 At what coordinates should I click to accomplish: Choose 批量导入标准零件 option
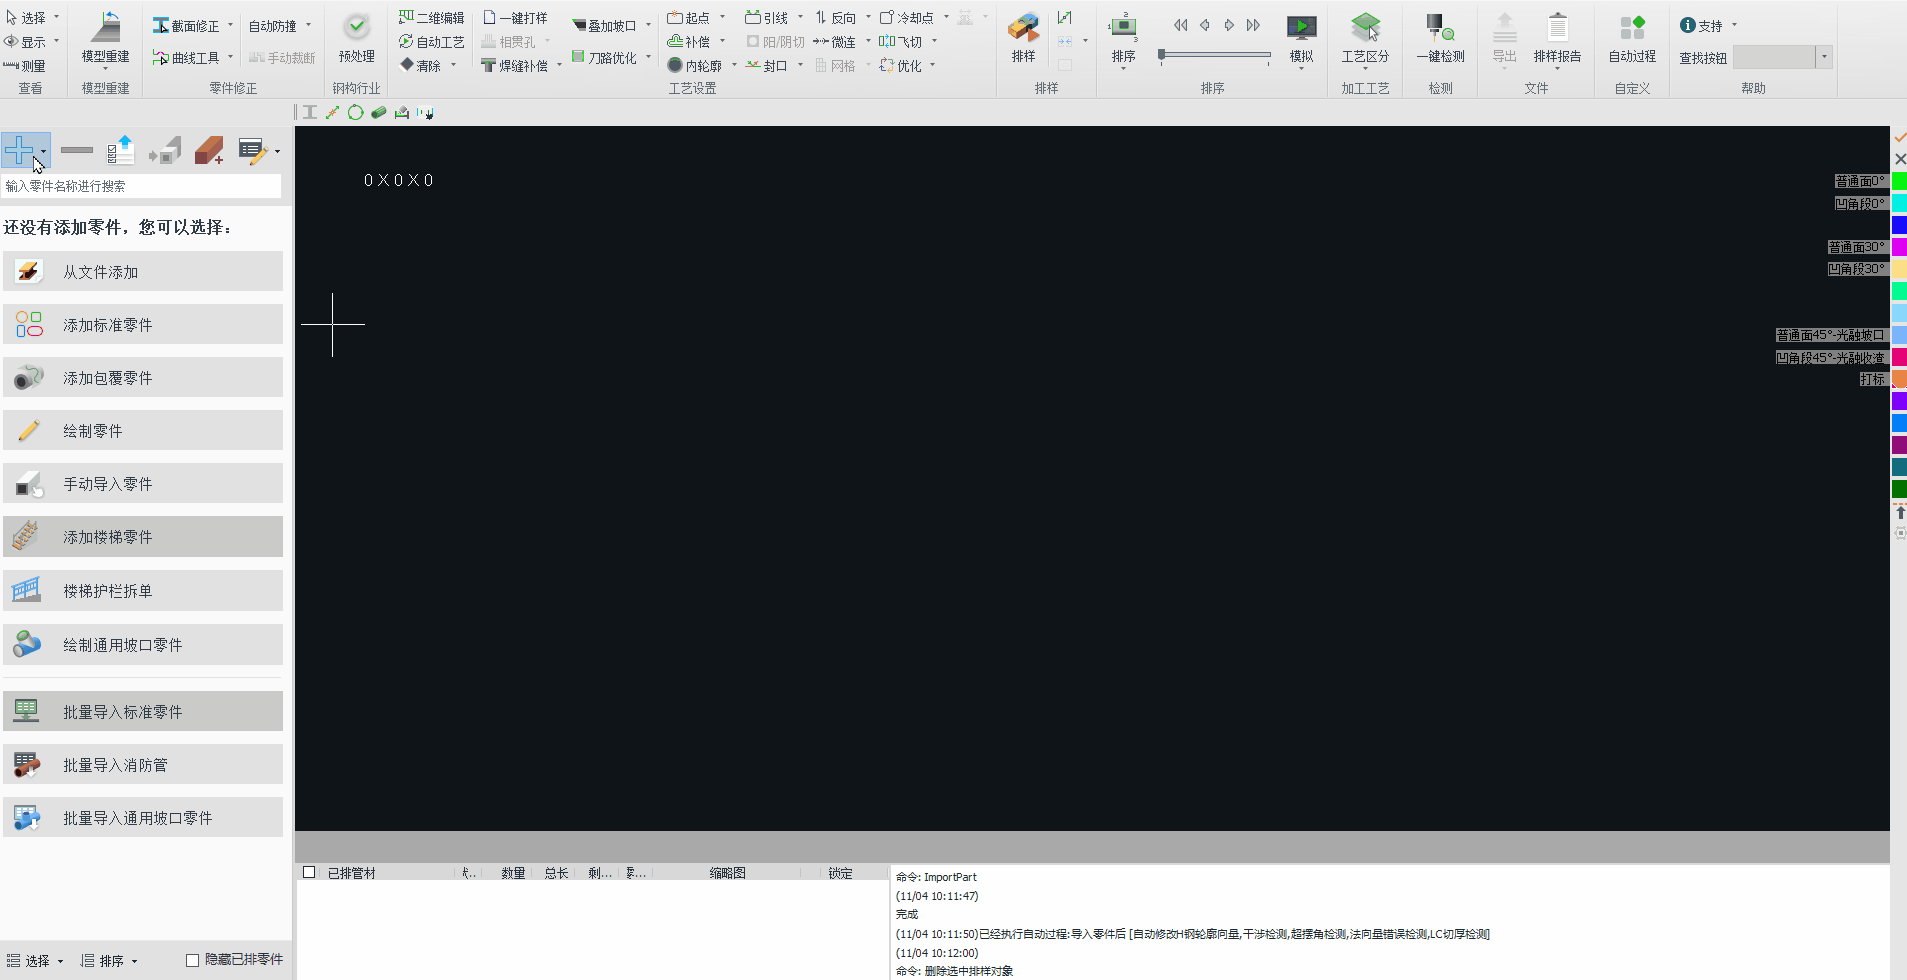143,712
